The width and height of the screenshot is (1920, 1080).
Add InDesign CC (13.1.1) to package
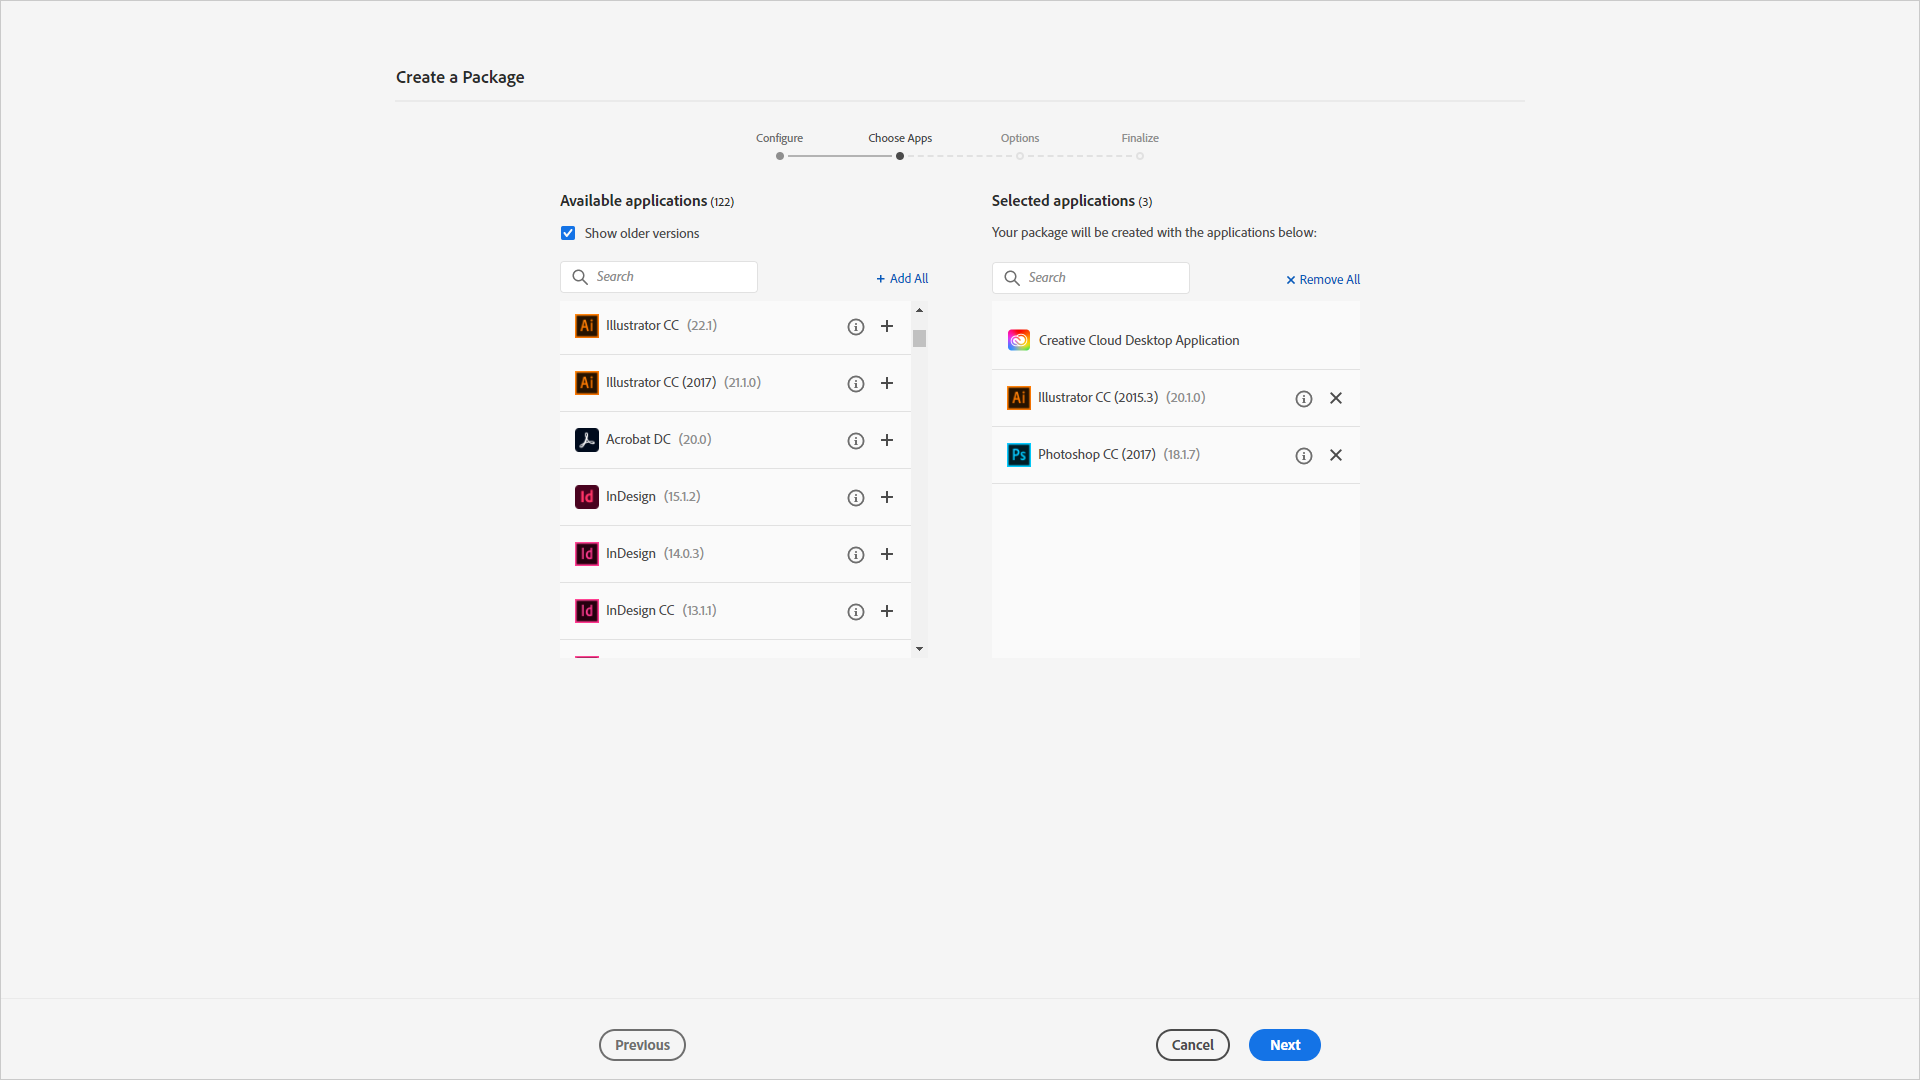[x=887, y=611]
